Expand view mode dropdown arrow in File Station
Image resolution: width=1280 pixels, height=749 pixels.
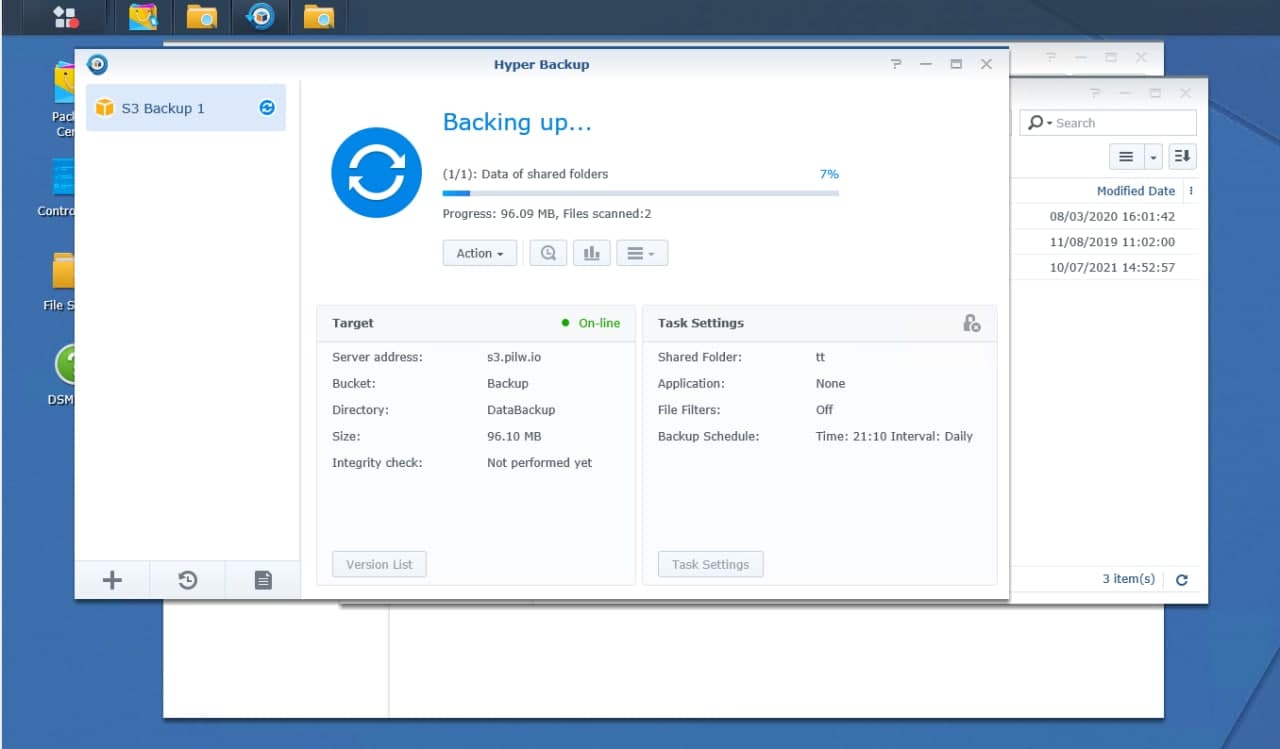1152,157
